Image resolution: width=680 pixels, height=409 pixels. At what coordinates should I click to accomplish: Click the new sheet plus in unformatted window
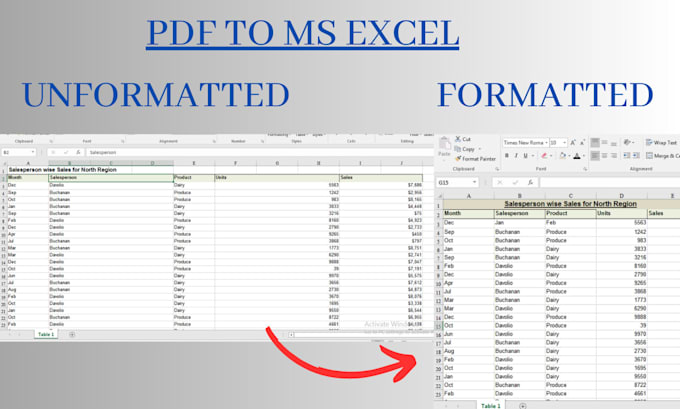[x=72, y=334]
